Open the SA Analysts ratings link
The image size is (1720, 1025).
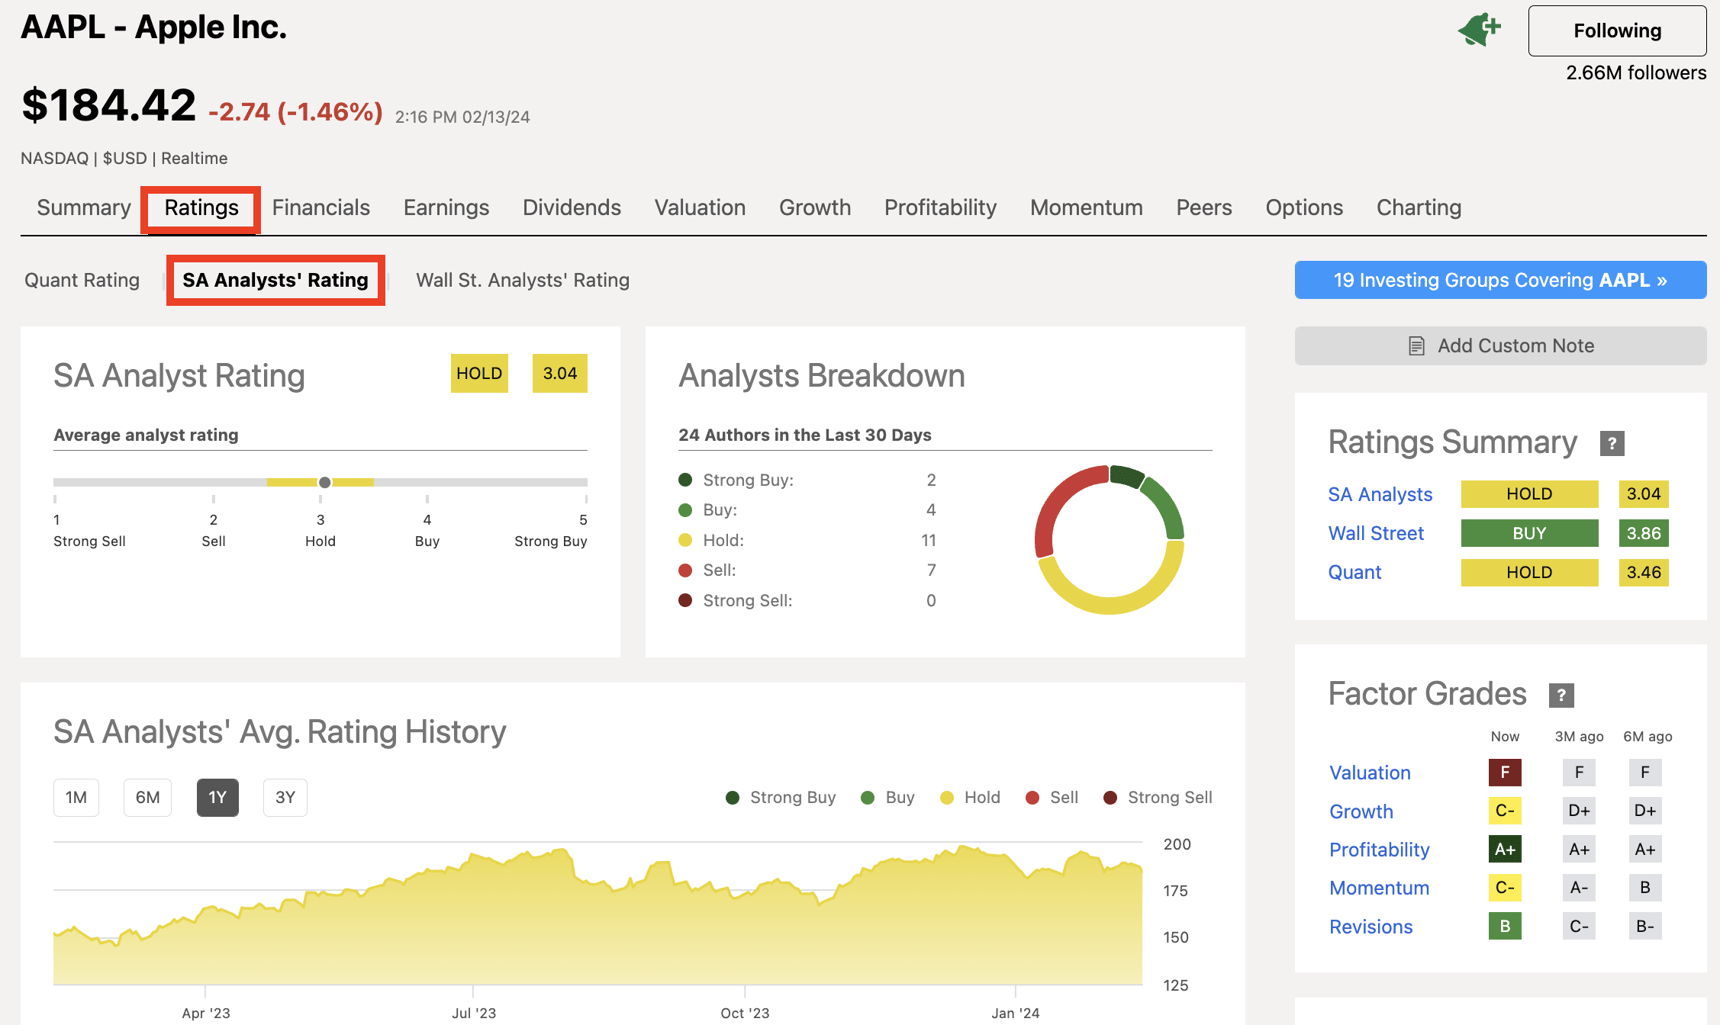[x=1380, y=494]
